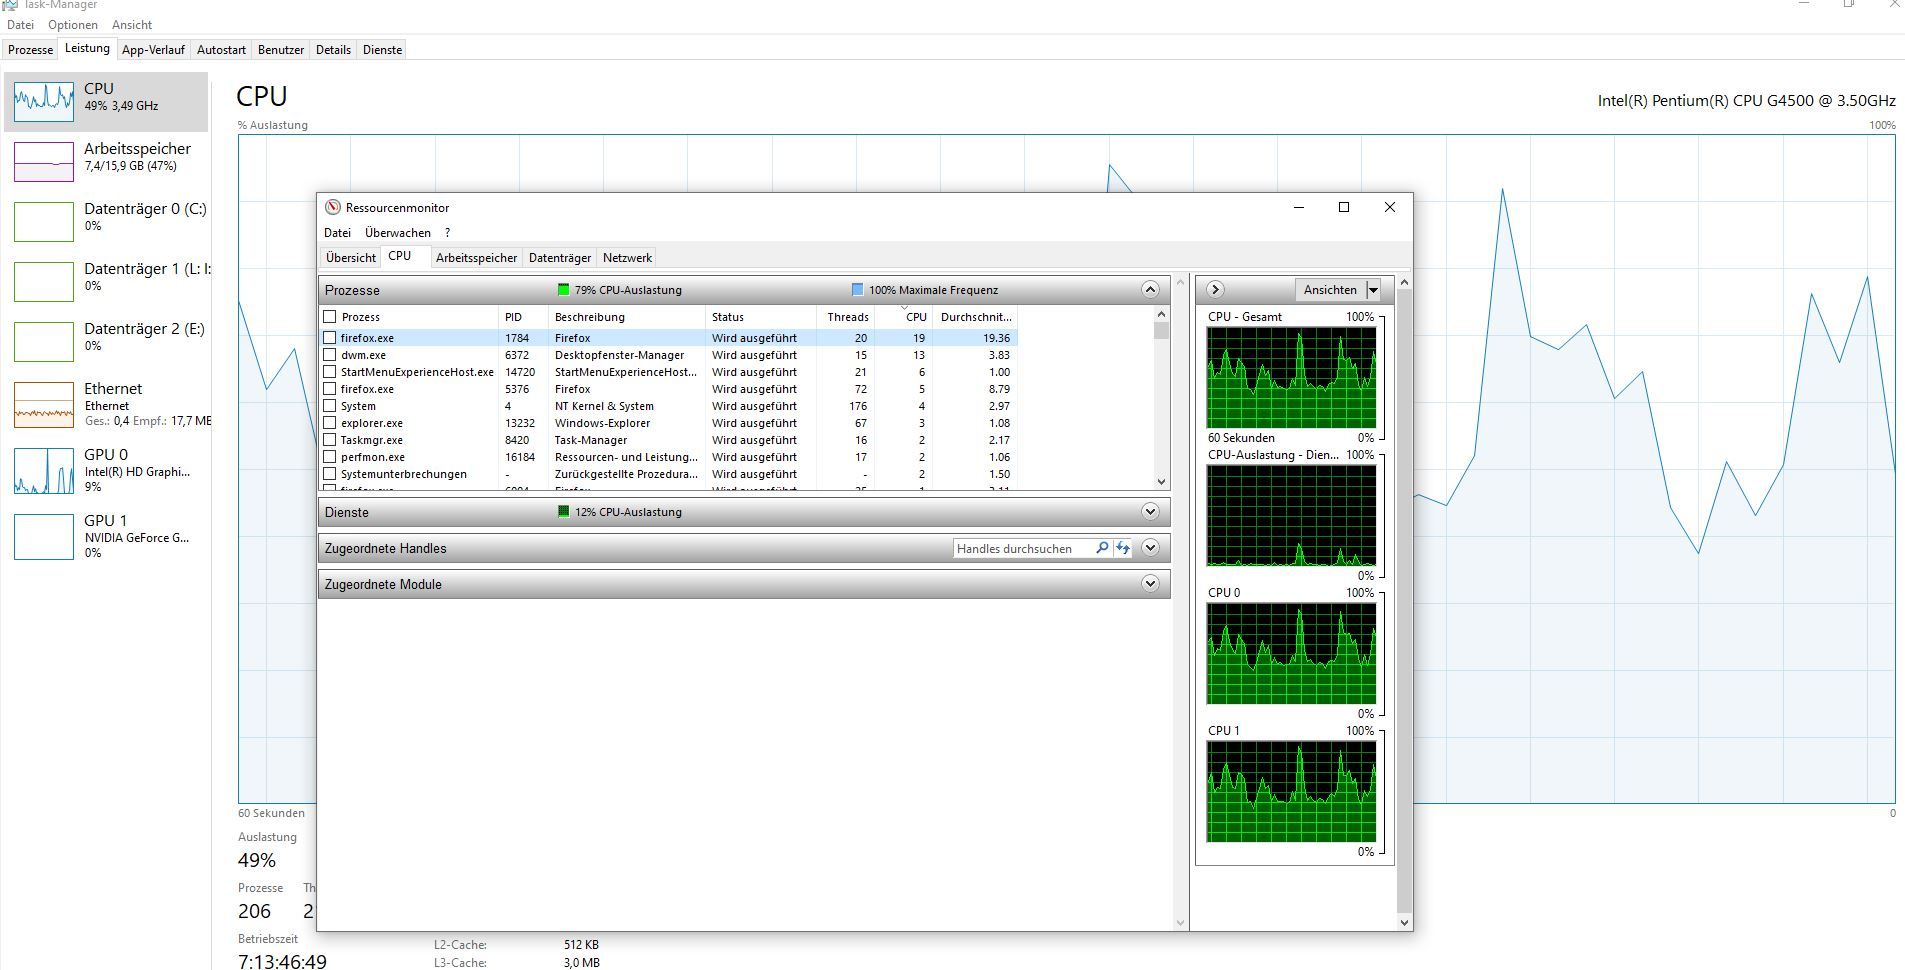Collapse the graphs pane with arrow button
Image resolution: width=1905 pixels, height=970 pixels.
click(1215, 290)
